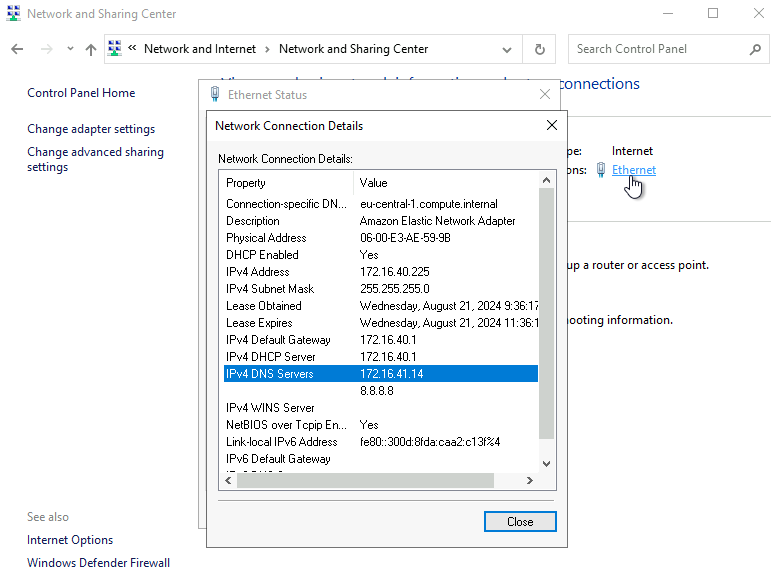
Task: Click the vertical scrollbar thumb in details list
Action: tap(546, 314)
